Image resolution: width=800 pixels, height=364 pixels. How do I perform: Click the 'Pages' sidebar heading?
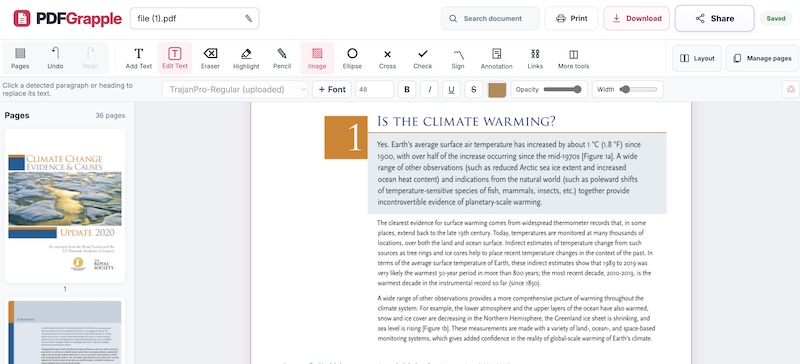click(17, 115)
